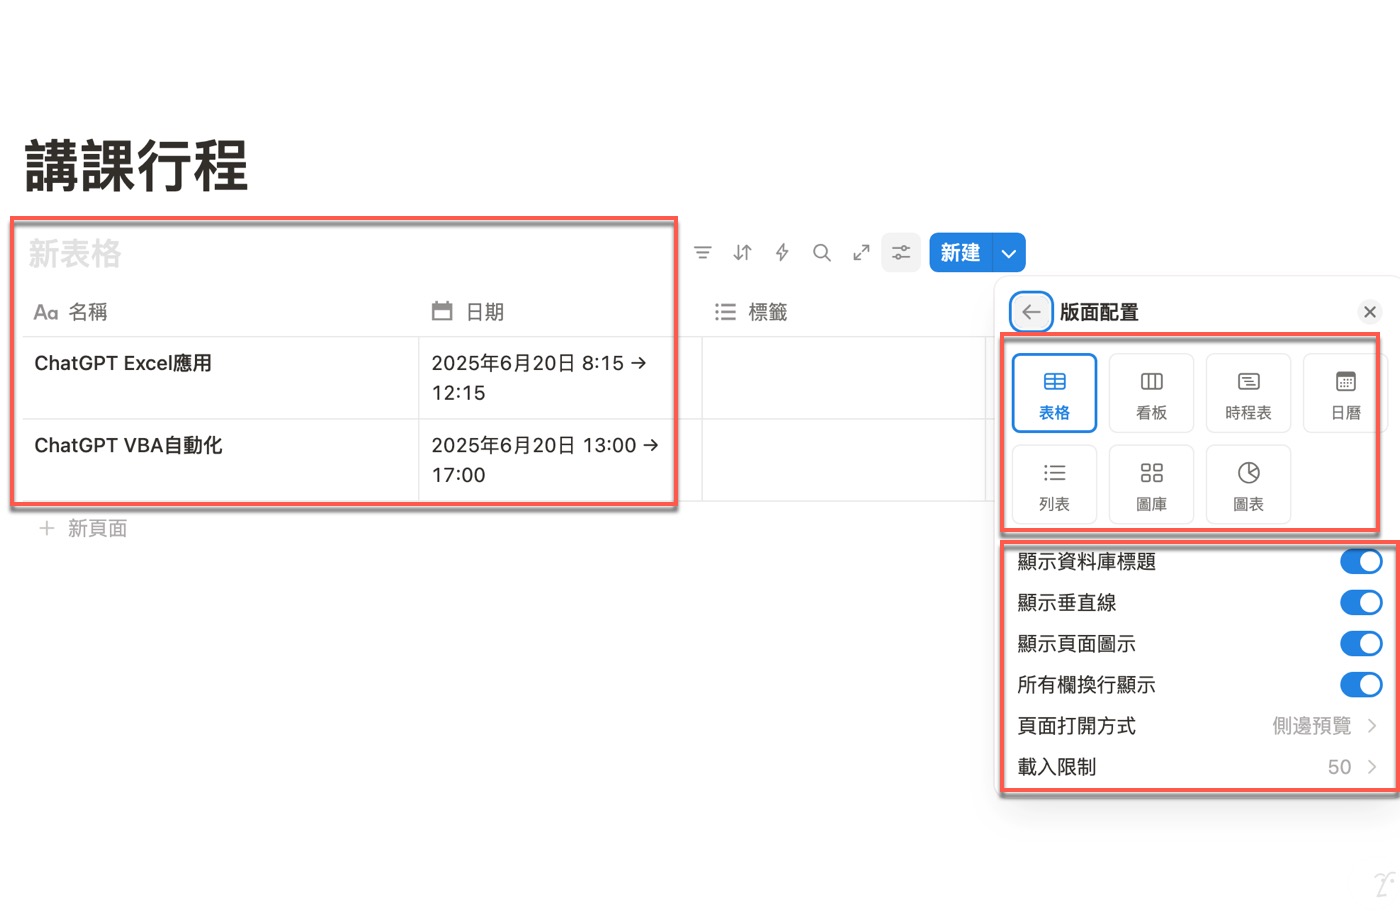The height and width of the screenshot is (920, 1400).
Task: Click the blue 新建 button
Action: pos(960,253)
